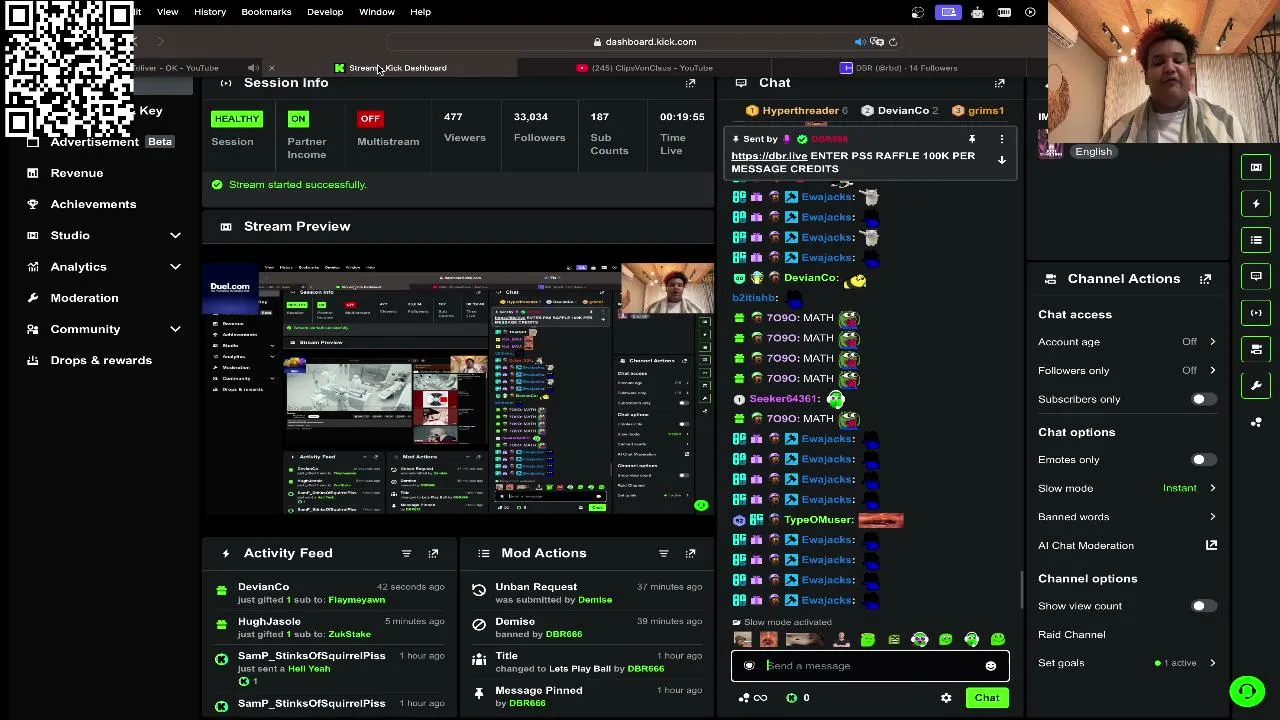
Task: Toggle Show view count switch
Action: [1203, 606]
